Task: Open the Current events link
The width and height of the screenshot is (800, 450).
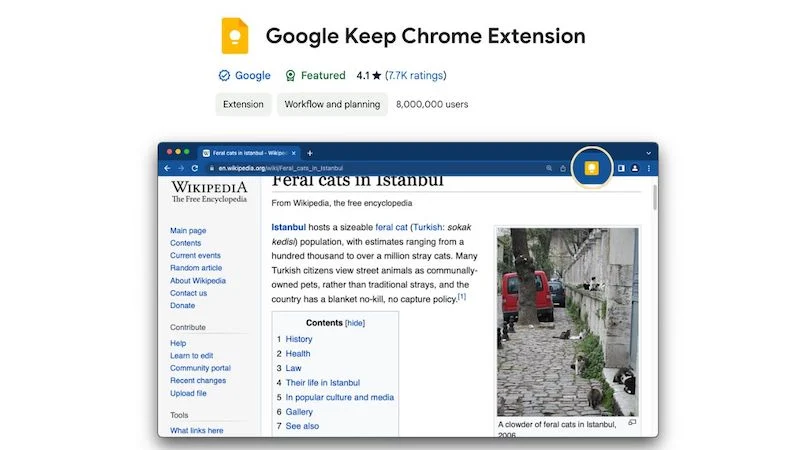Action: pos(195,255)
